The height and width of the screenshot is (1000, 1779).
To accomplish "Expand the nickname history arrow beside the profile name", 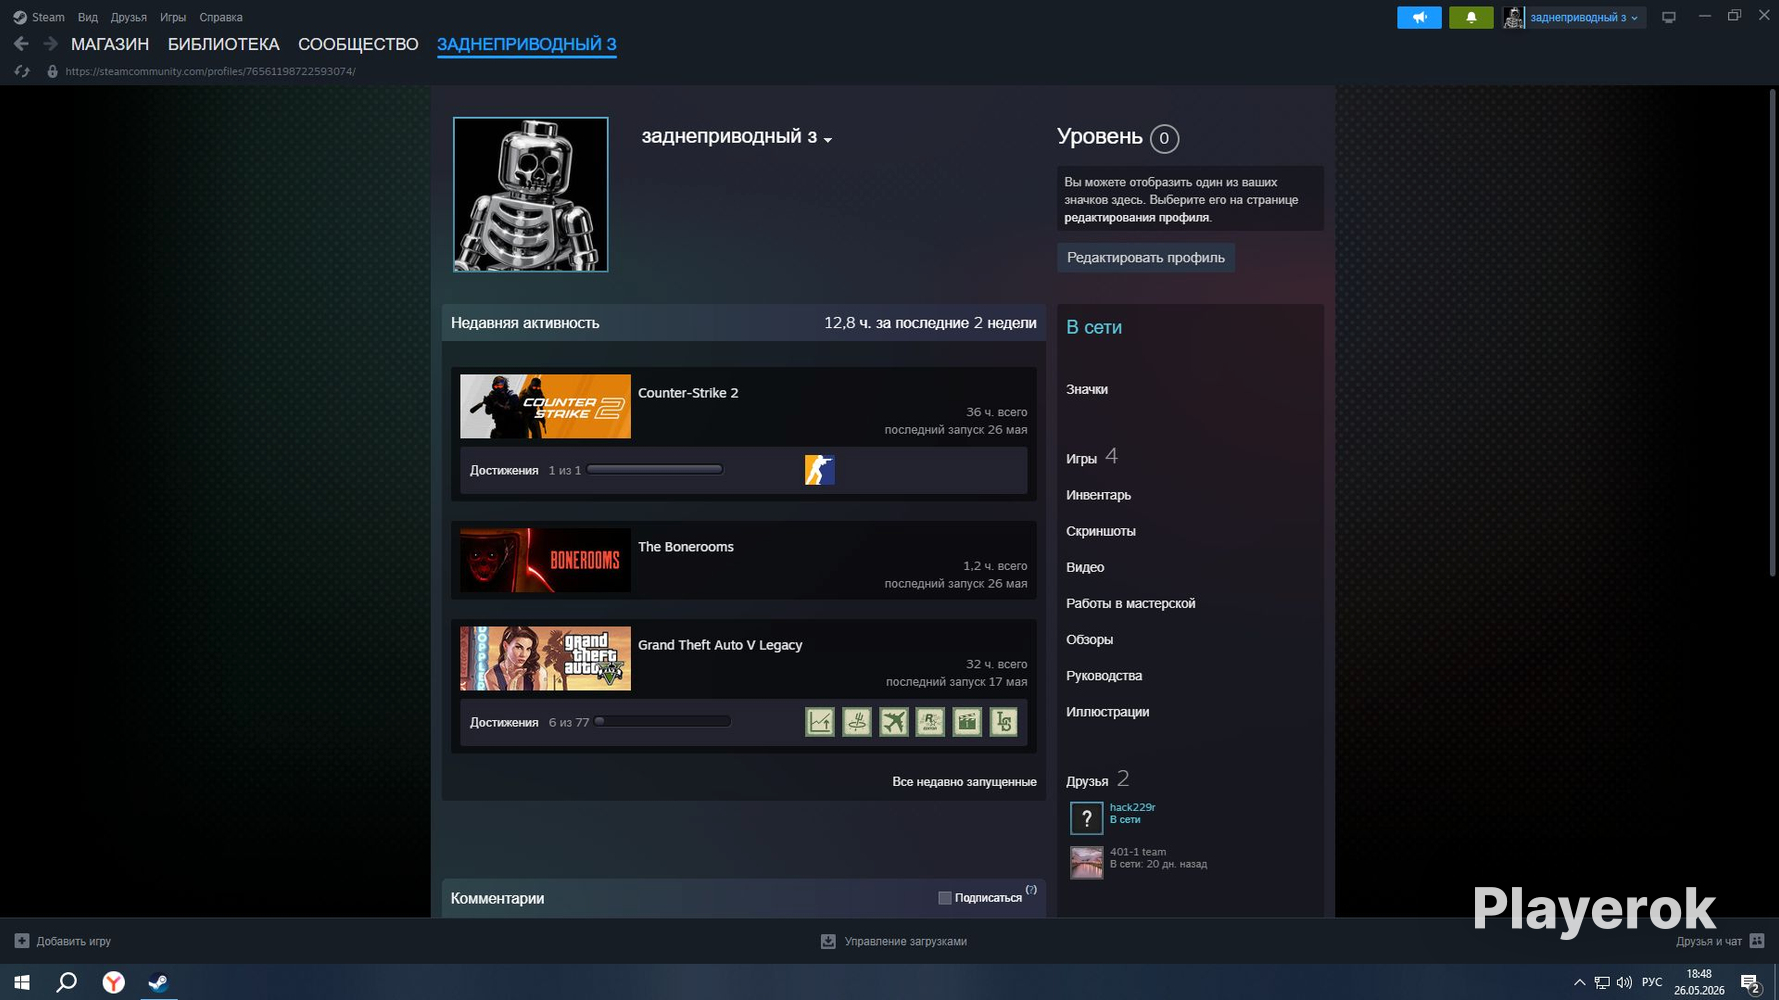I will (828, 140).
